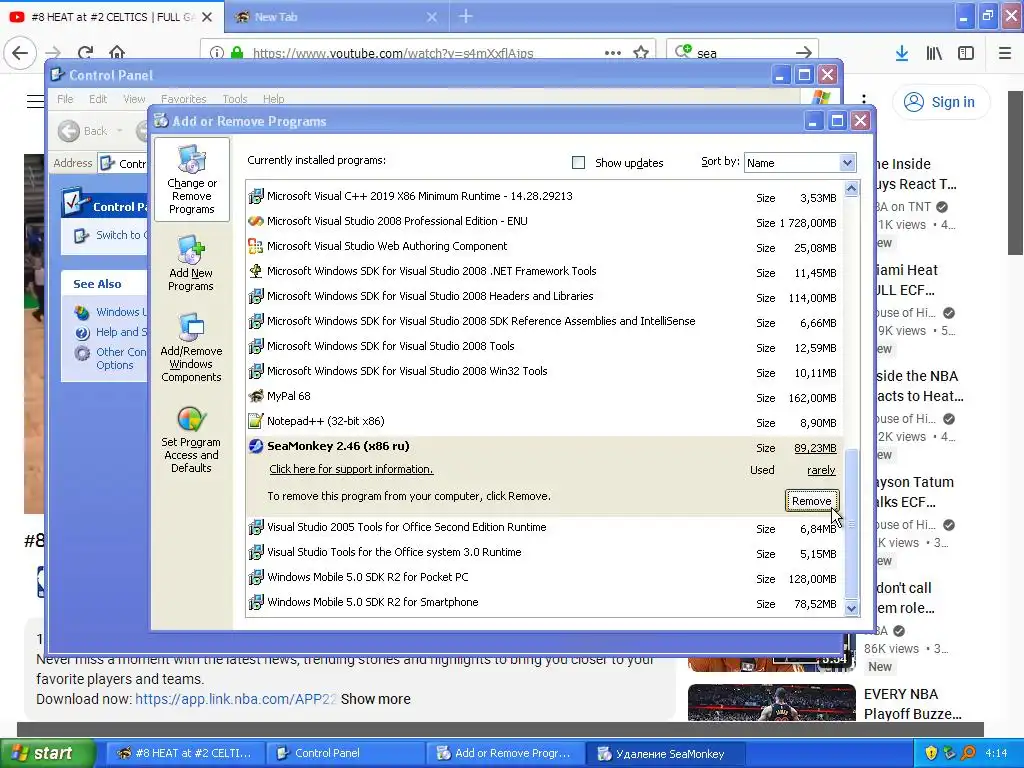Open Add/Remove Windows Components
Viewport: 1024px width, 768px height.
pyautogui.click(x=191, y=347)
